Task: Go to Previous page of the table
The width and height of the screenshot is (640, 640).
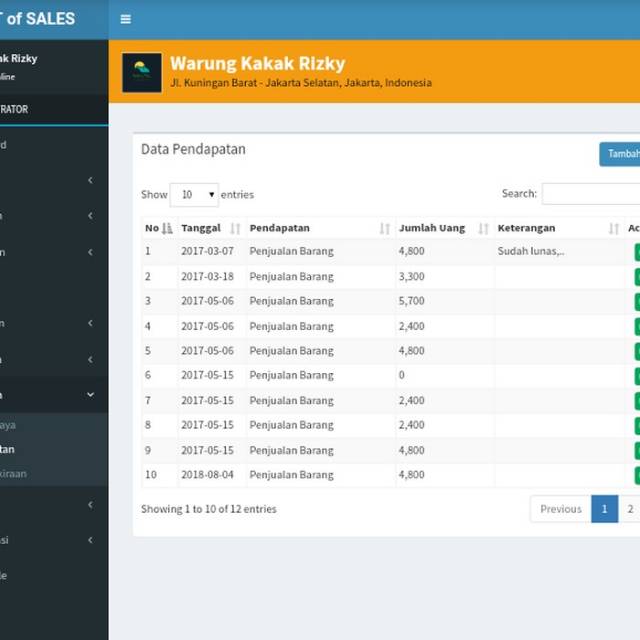Action: point(560,509)
